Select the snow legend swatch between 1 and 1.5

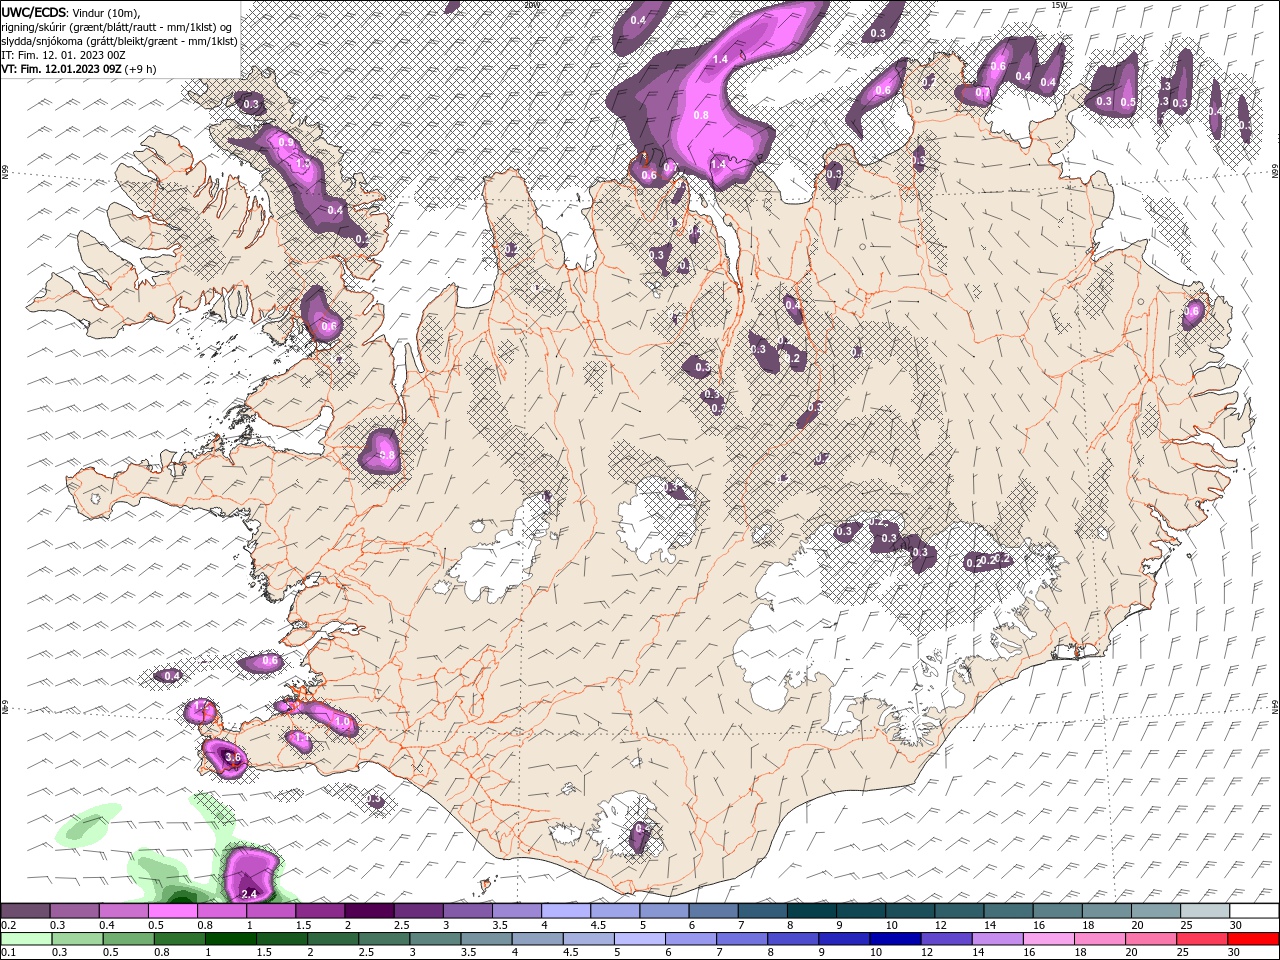click(270, 911)
